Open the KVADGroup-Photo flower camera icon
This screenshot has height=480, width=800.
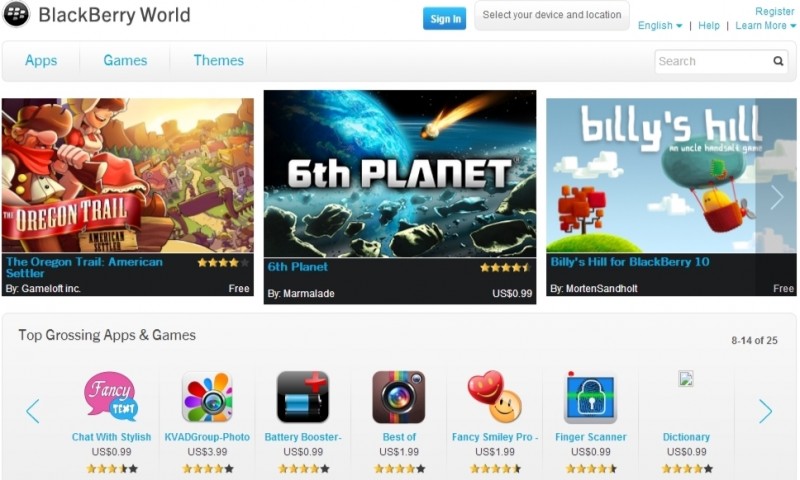207,397
